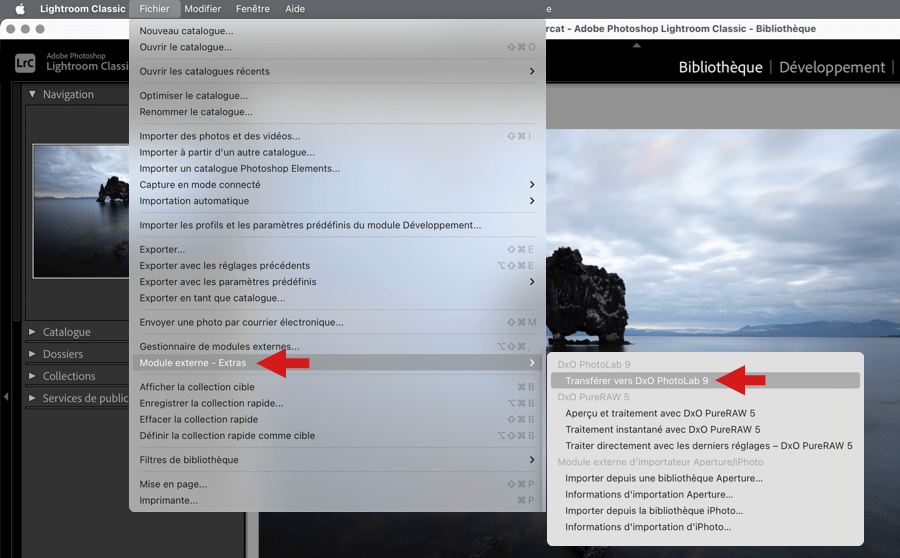Select Optimiser le catalogue...
The height and width of the screenshot is (558, 900).
pos(337,96)
